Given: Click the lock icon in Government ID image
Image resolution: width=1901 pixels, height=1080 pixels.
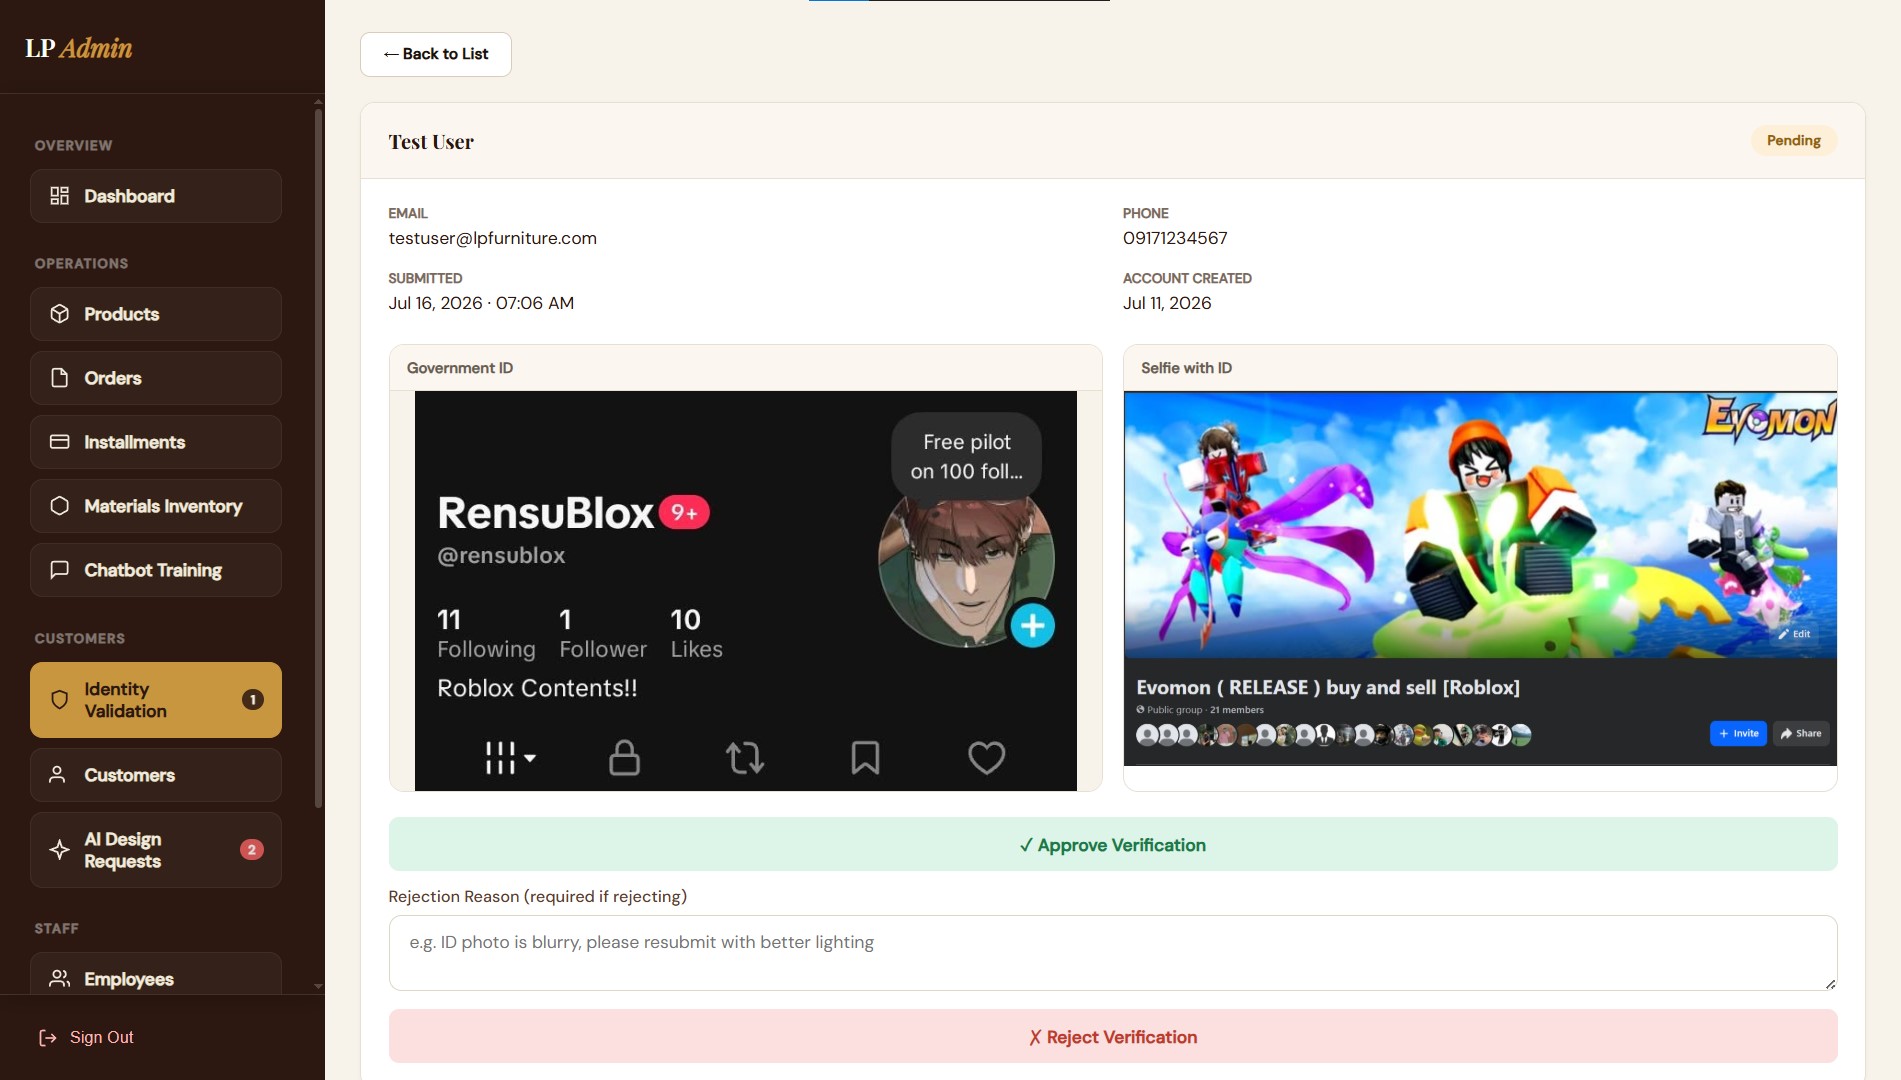Looking at the screenshot, I should click(624, 758).
